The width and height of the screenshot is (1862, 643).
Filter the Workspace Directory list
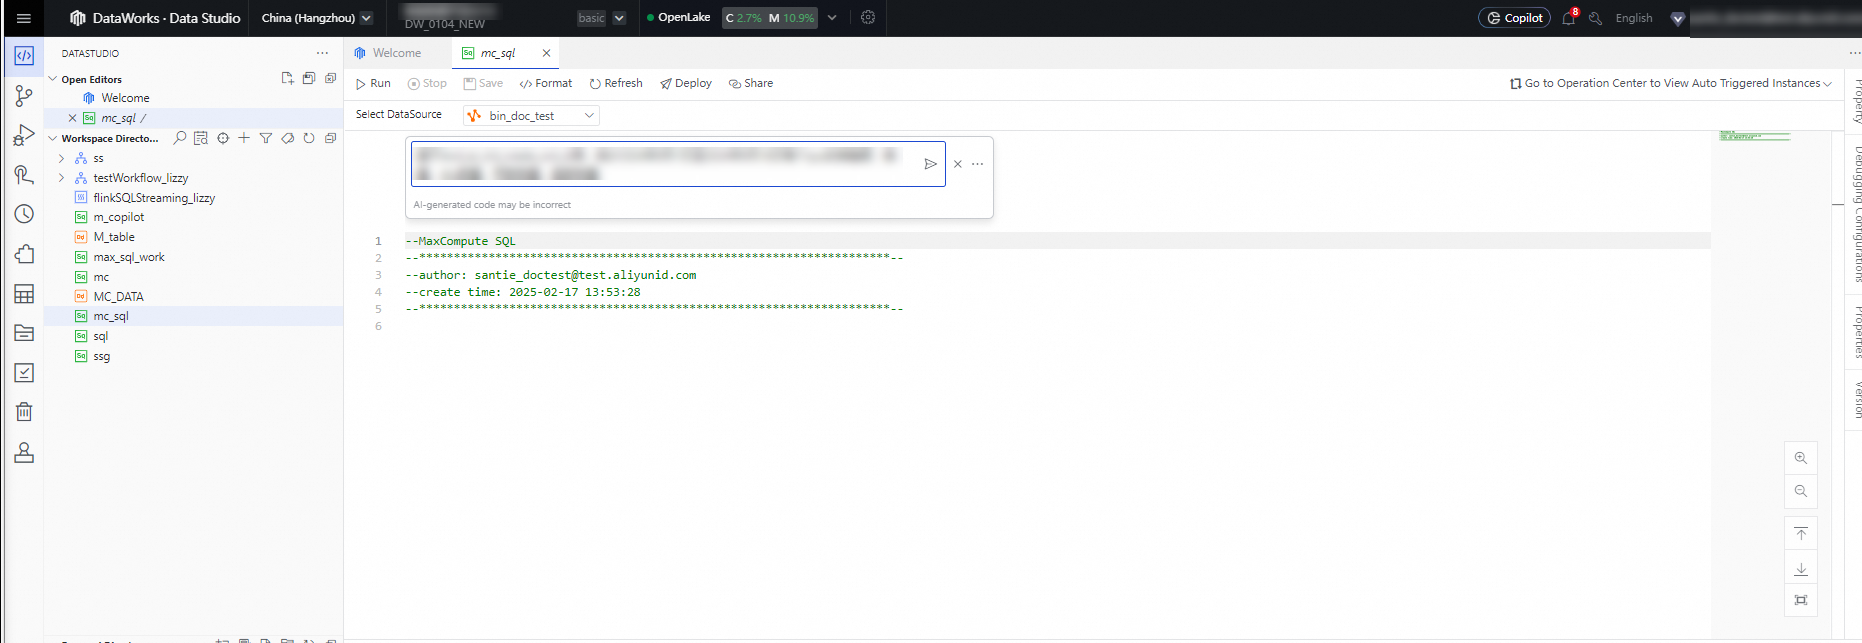click(x=266, y=138)
